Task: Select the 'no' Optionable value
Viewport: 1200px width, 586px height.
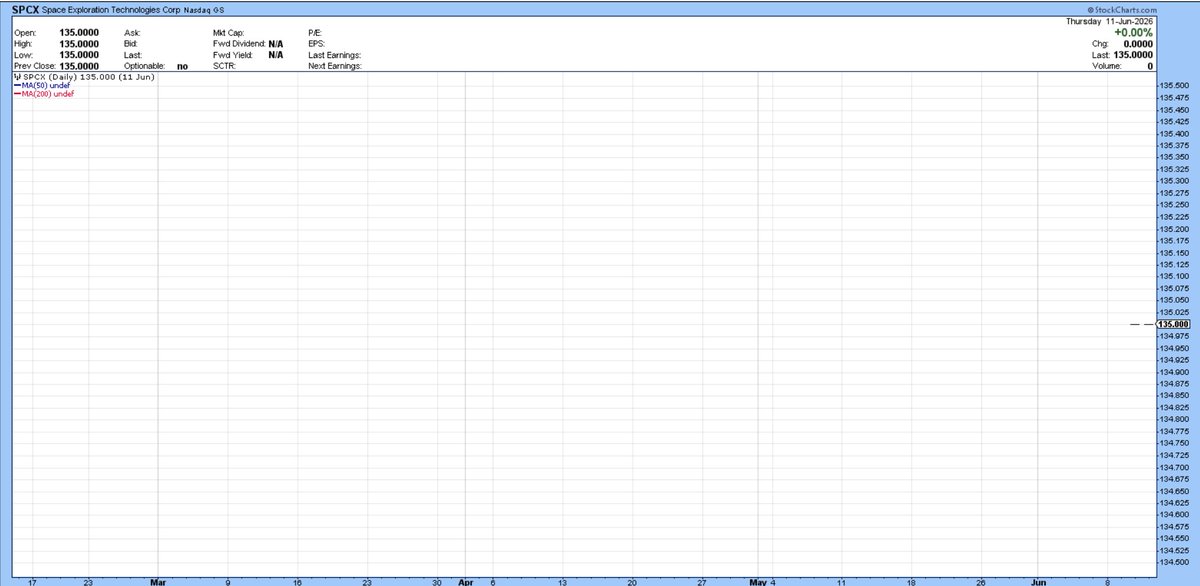Action: click(x=182, y=66)
